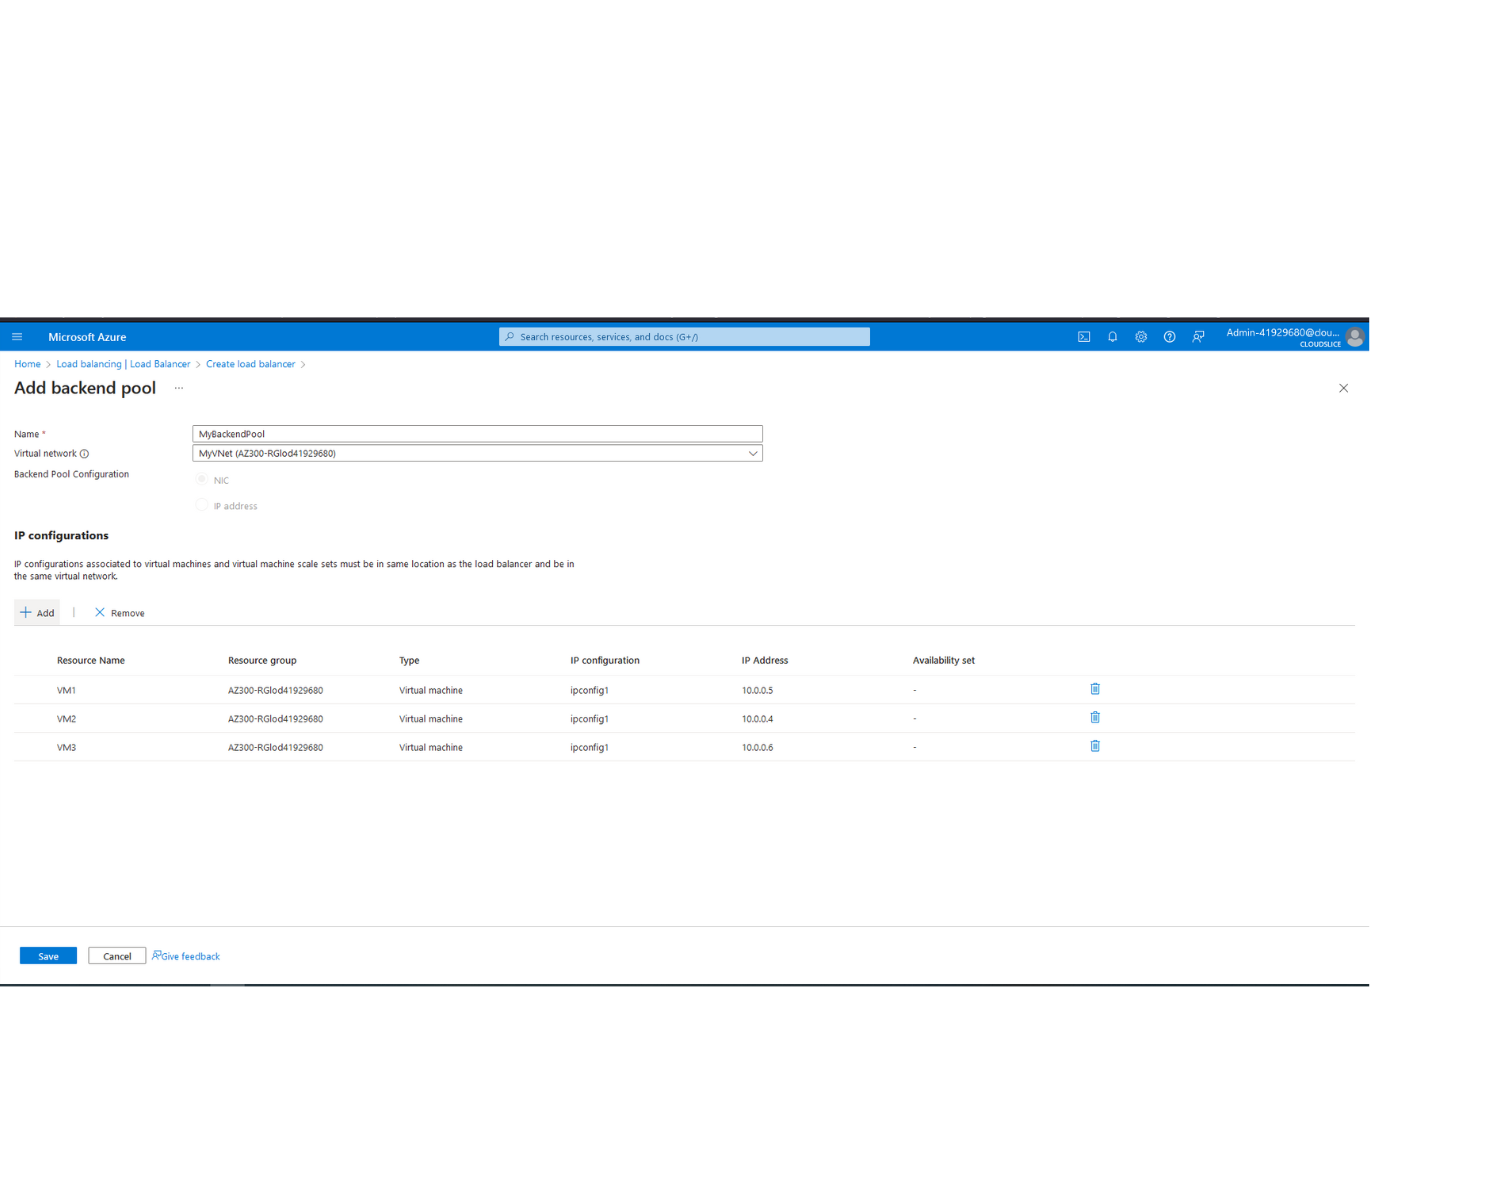This screenshot has width=1500, height=1200.
Task: Return to Create load balancer breadcrumb
Action: (250, 364)
